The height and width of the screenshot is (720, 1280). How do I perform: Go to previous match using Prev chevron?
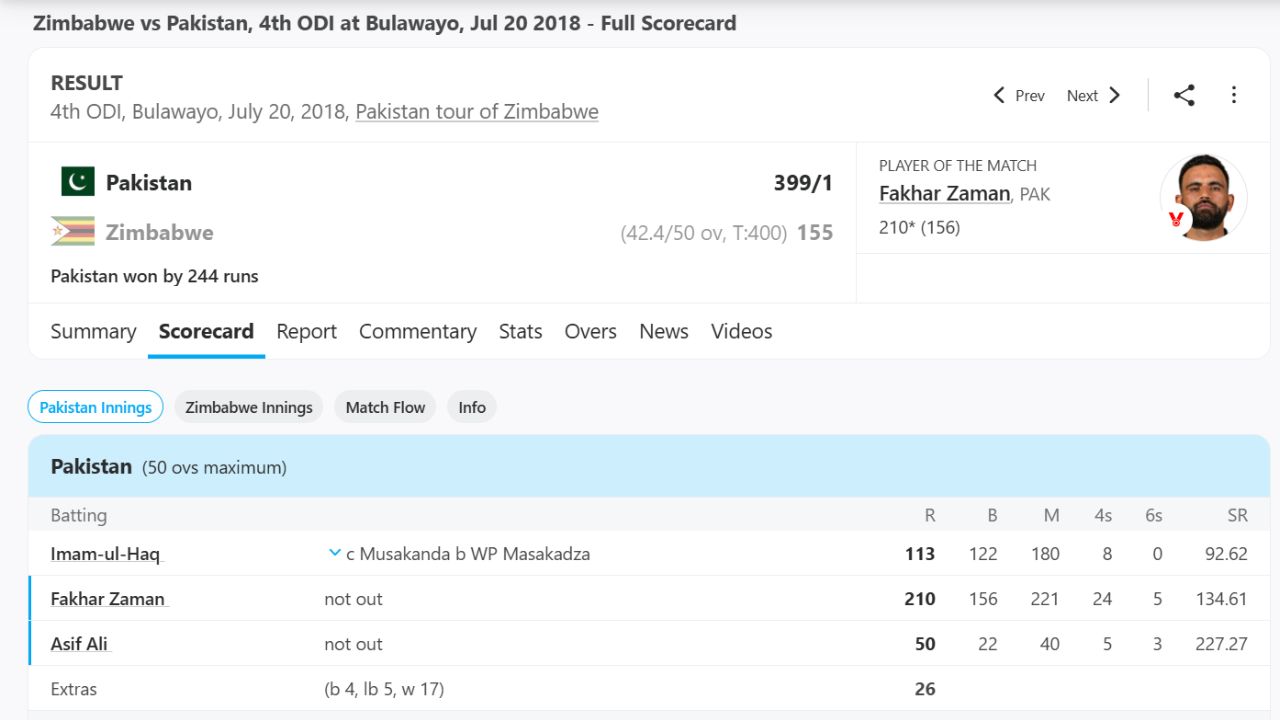(x=998, y=95)
